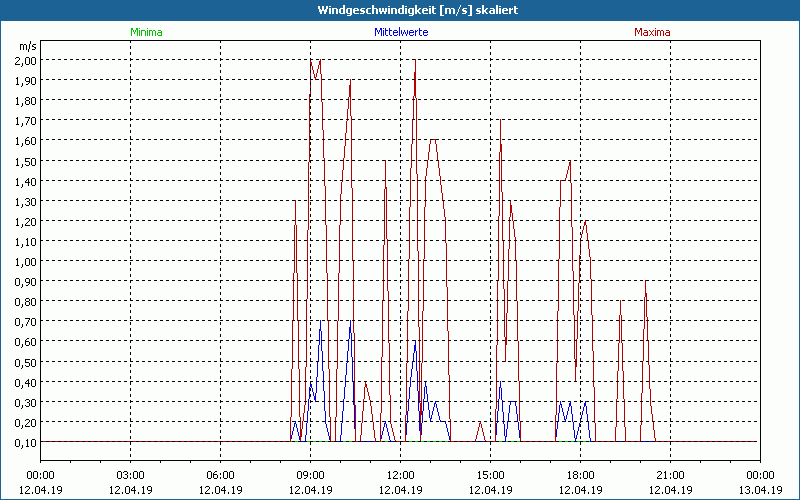Select the 18:00 time axis label
Viewport: 800px width, 500px height.
pos(580,475)
